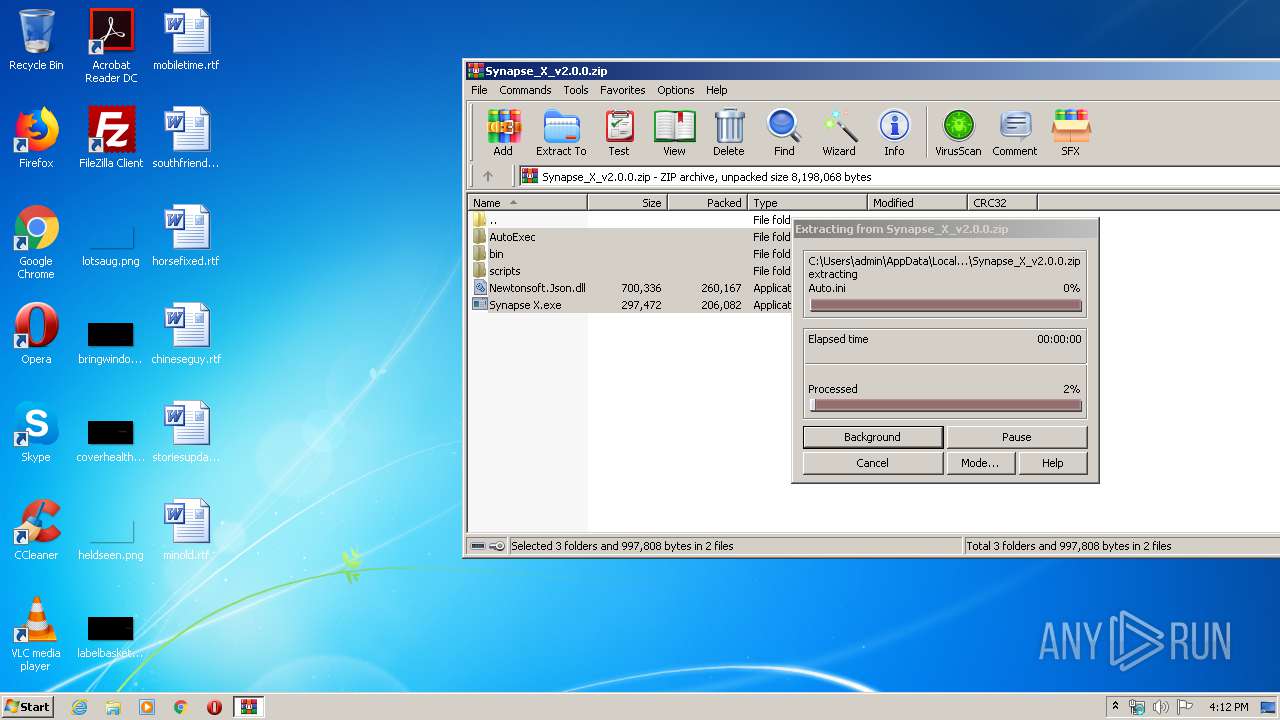Open Internet Explorer from taskbar
1280x720 pixels.
[79, 707]
